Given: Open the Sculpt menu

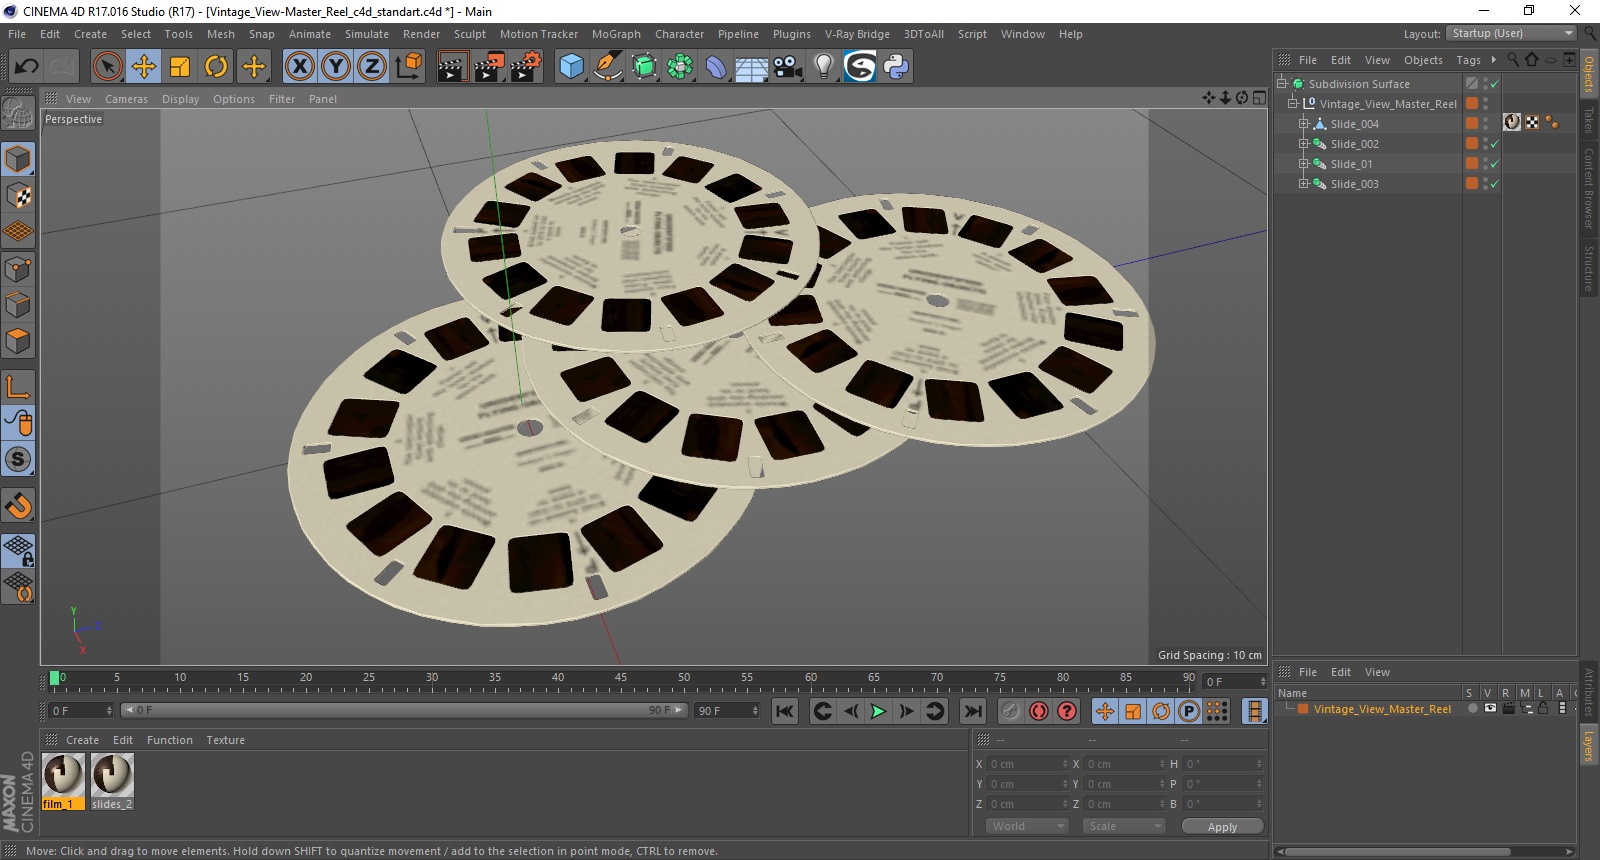Looking at the screenshot, I should point(469,34).
